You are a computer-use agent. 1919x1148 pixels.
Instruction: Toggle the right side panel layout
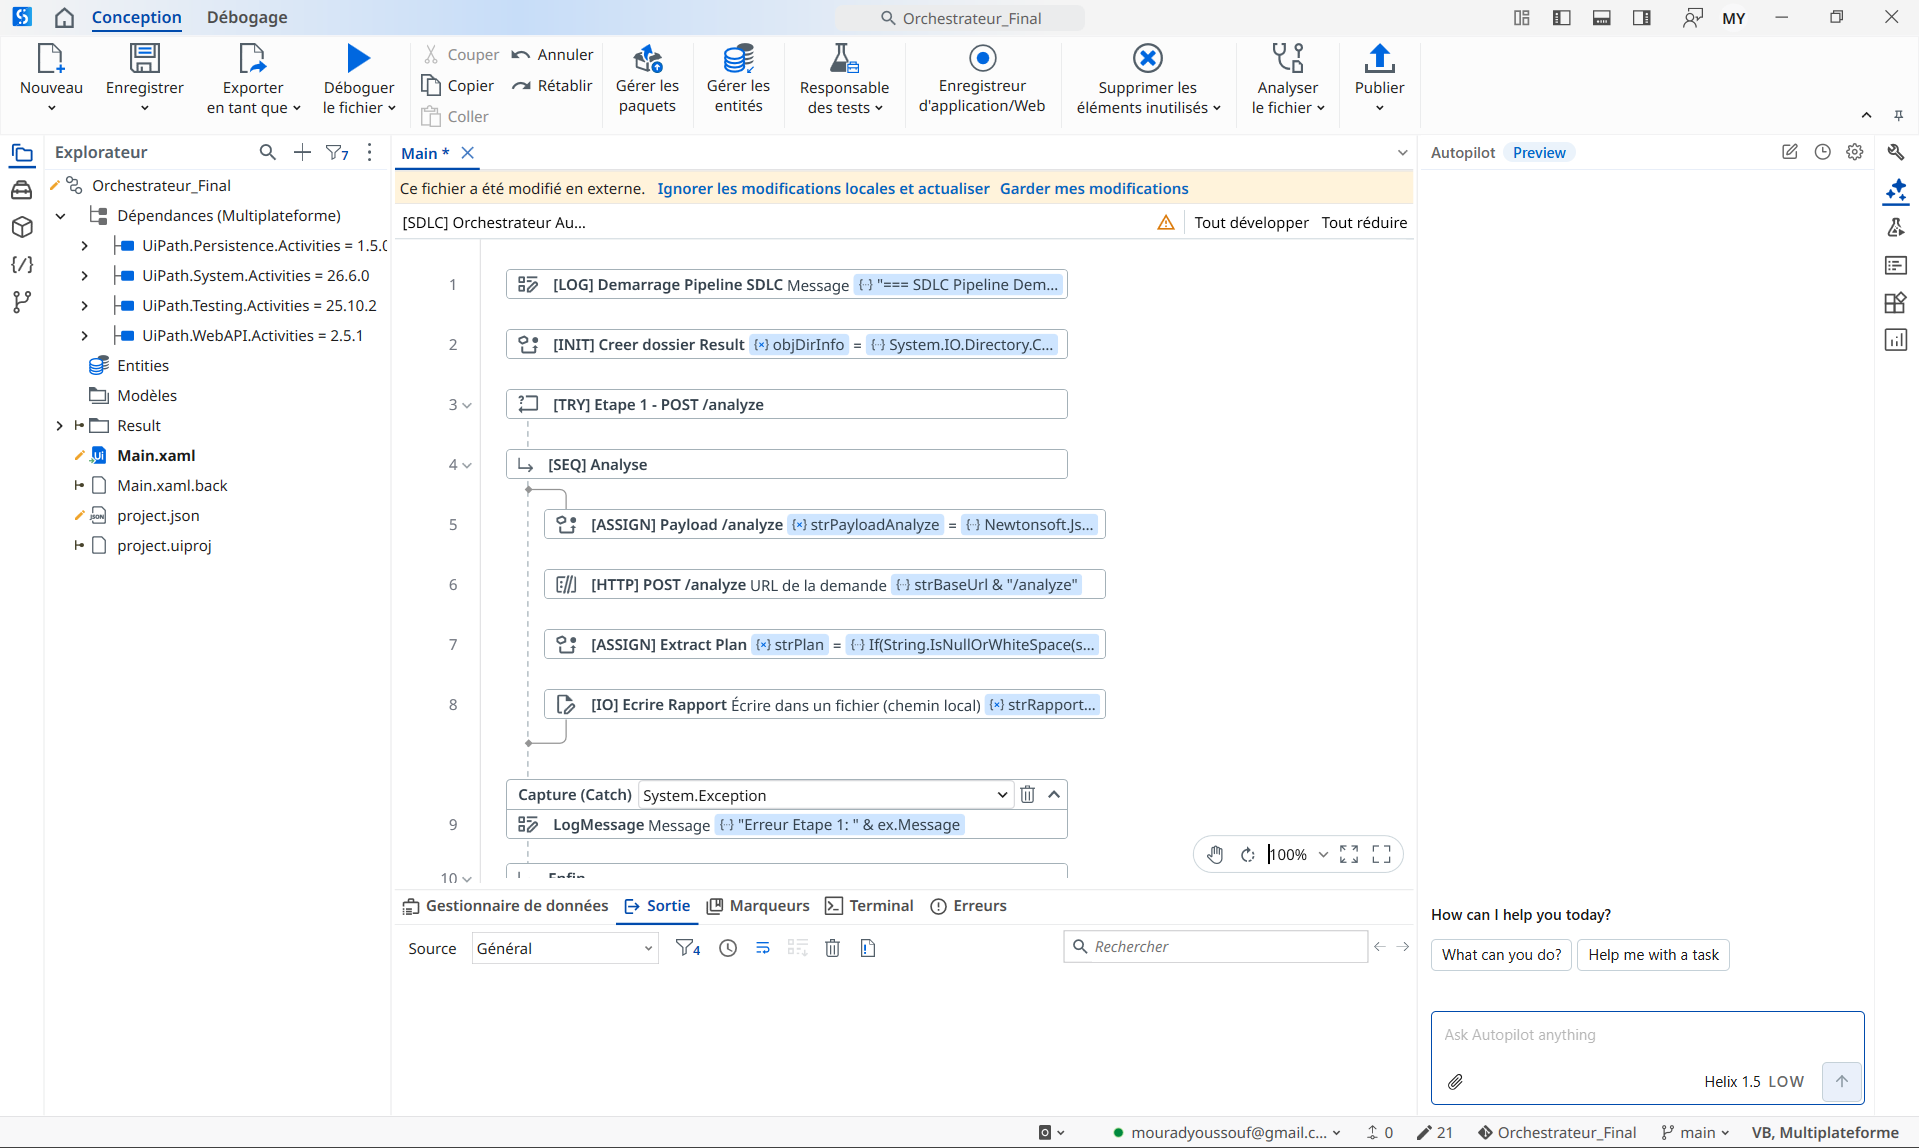tap(1641, 18)
